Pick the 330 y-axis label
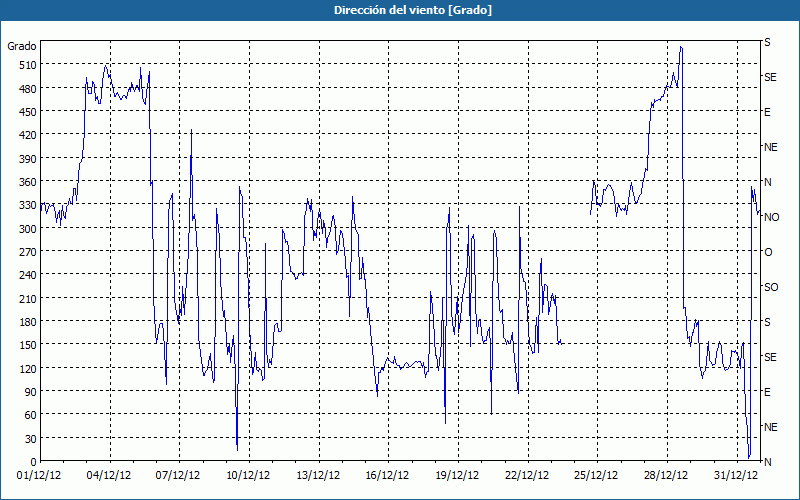The image size is (800, 500). [28, 205]
